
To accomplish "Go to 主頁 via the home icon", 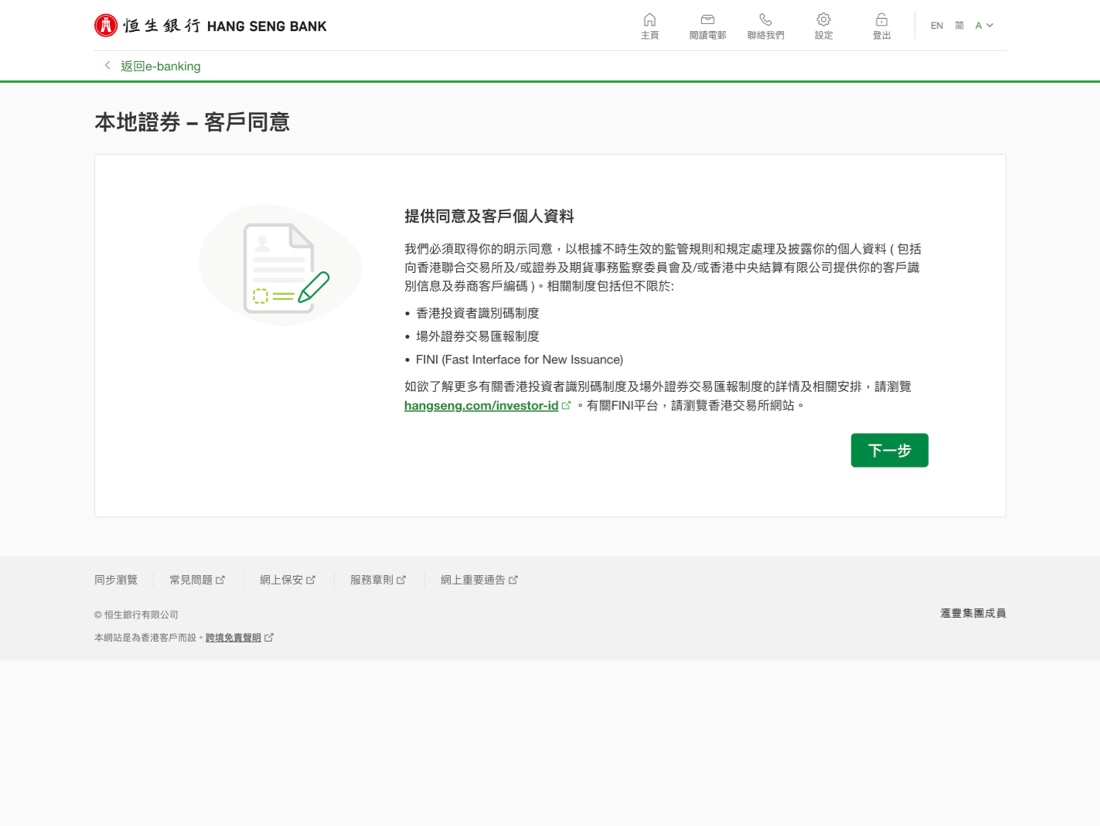I will (650, 26).
